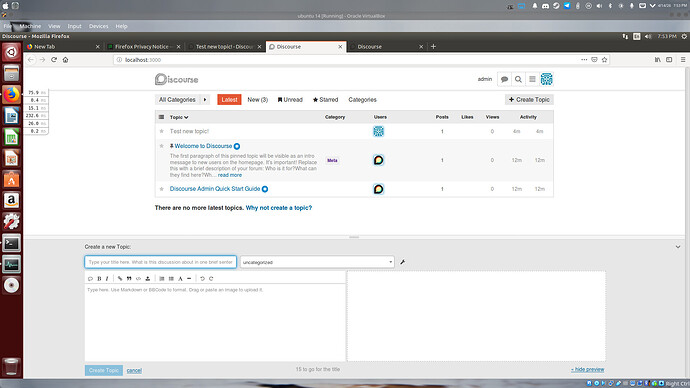Select Starred tab

[325, 100]
